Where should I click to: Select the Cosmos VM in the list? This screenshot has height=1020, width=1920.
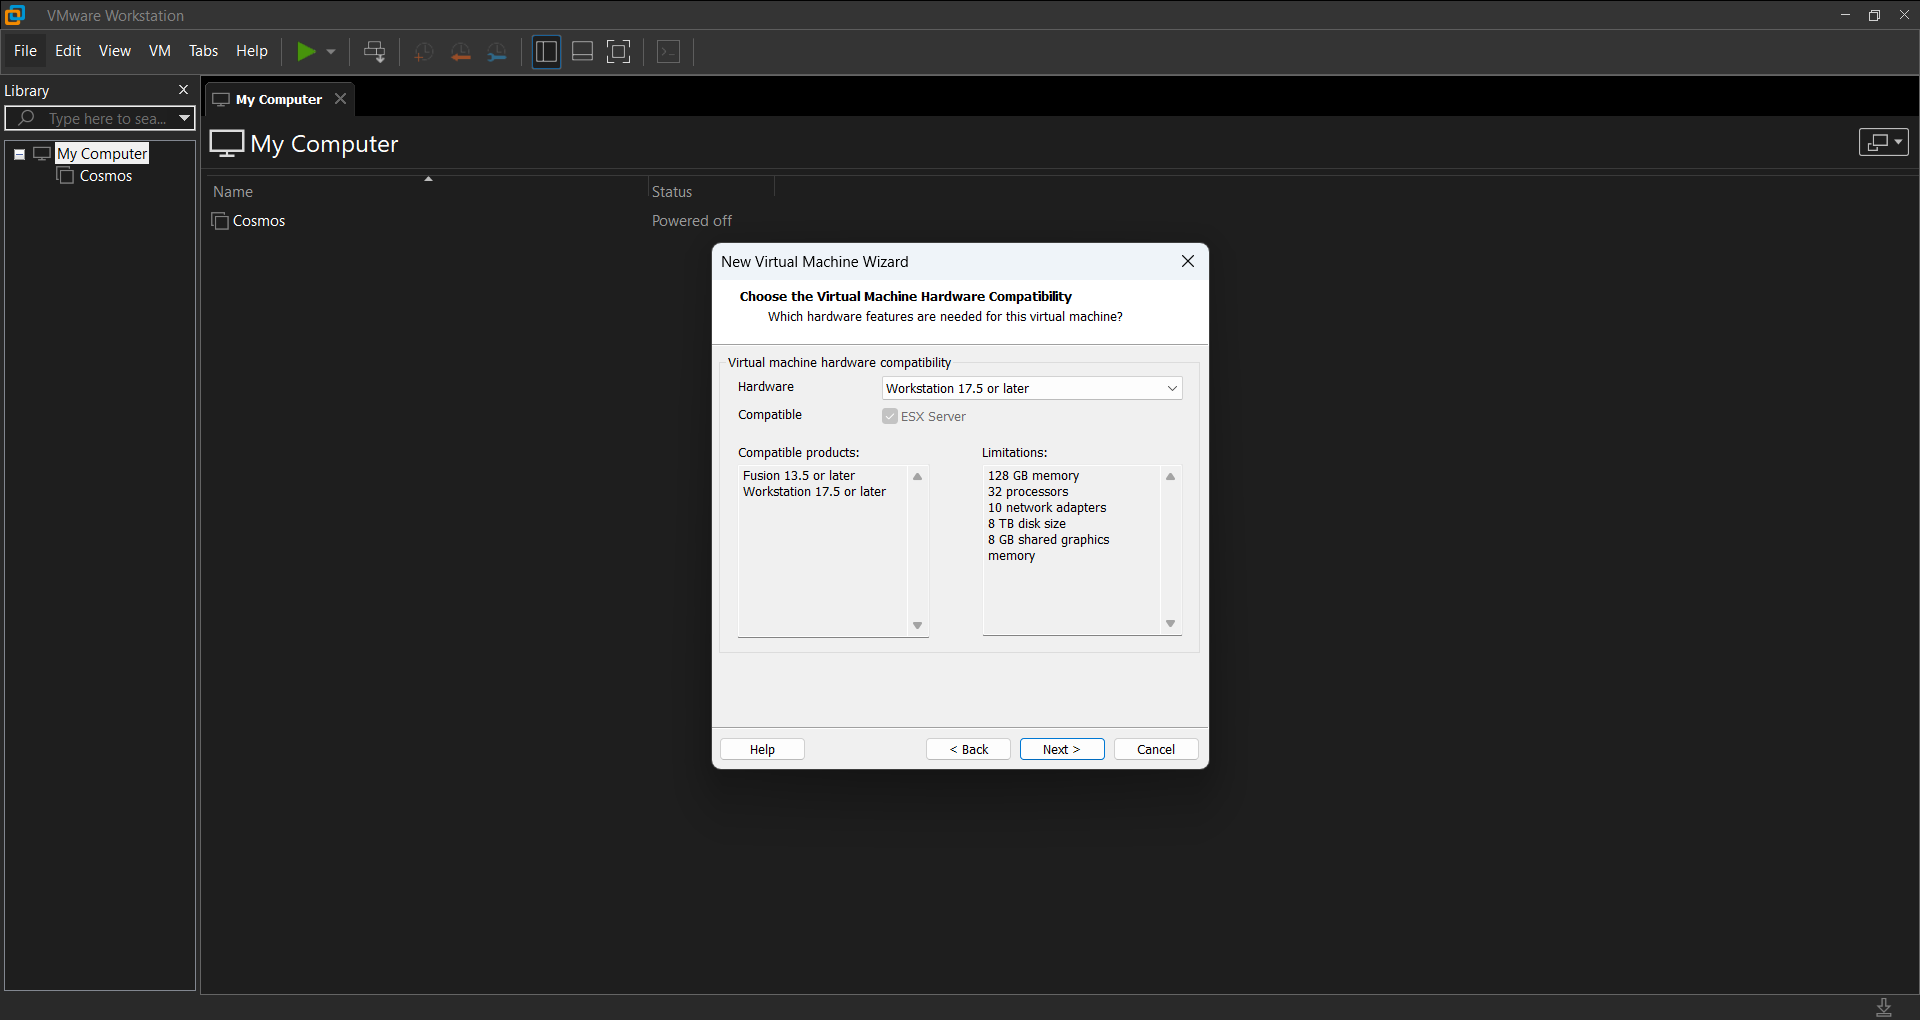258,221
